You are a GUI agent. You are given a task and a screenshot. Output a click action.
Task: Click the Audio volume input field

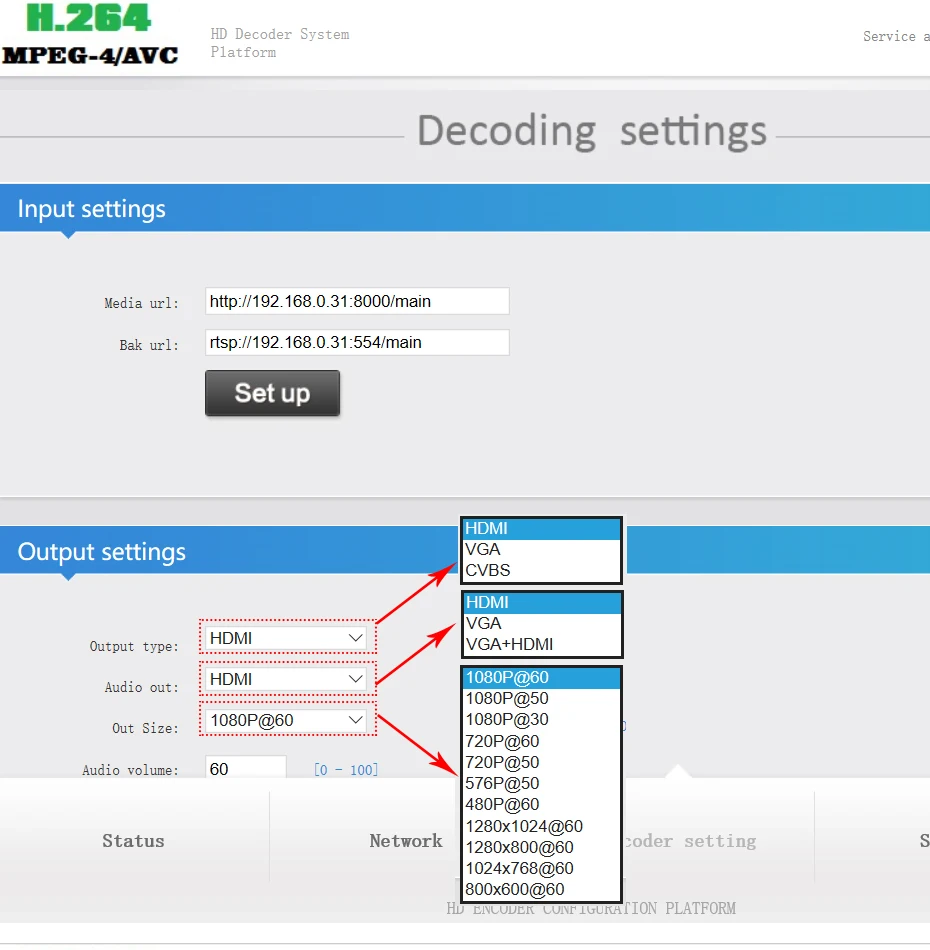[245, 768]
